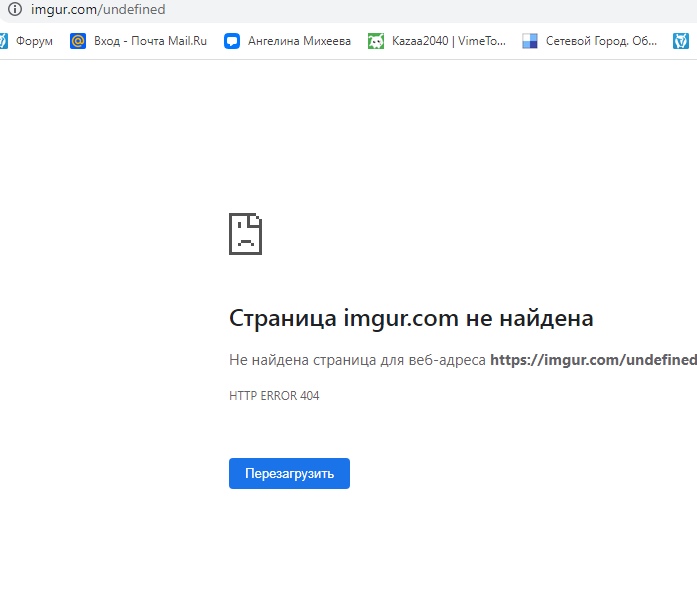
Task: Click the site information icon in address bar
Action: click(x=14, y=9)
